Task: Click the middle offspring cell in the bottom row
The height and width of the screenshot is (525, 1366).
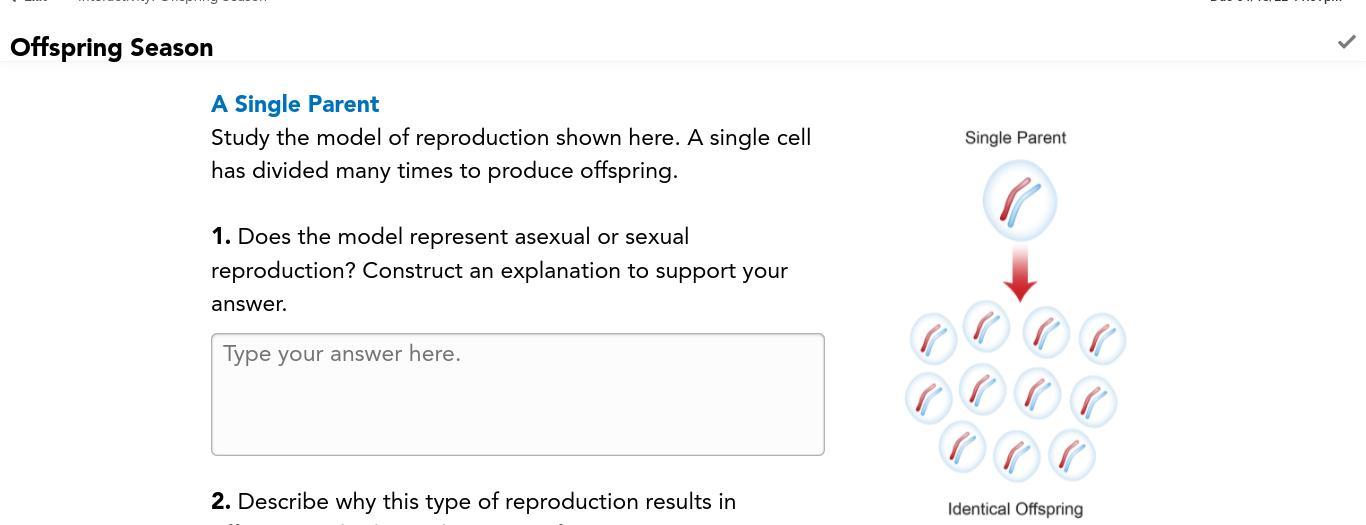Action: (1016, 456)
